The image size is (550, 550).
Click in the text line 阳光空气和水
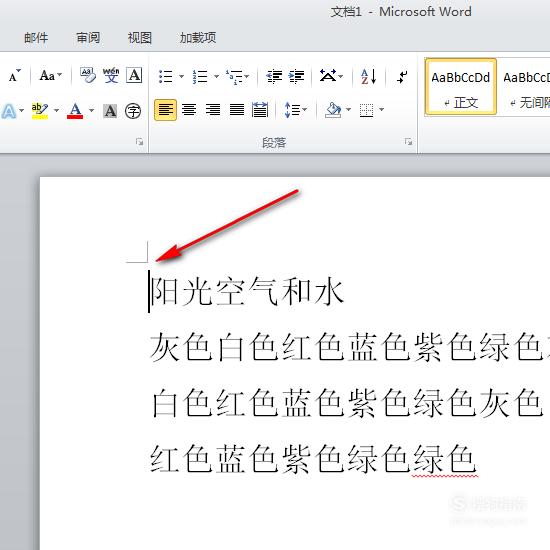[247, 291]
